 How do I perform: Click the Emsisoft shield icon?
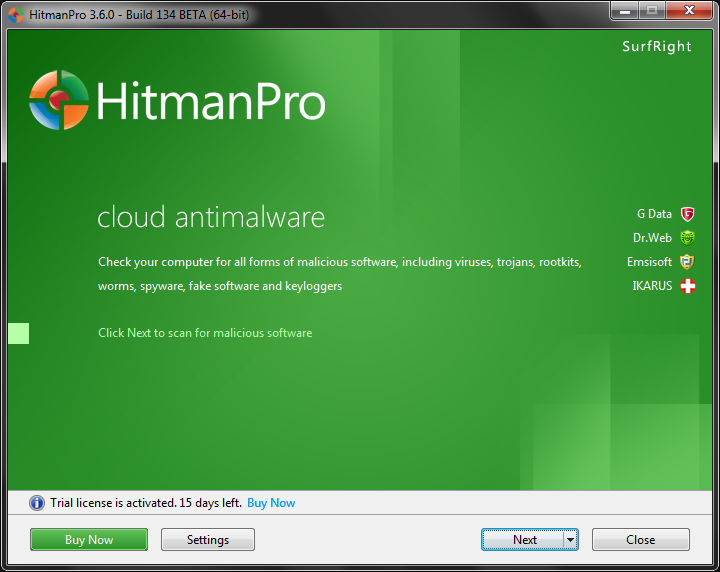687,262
